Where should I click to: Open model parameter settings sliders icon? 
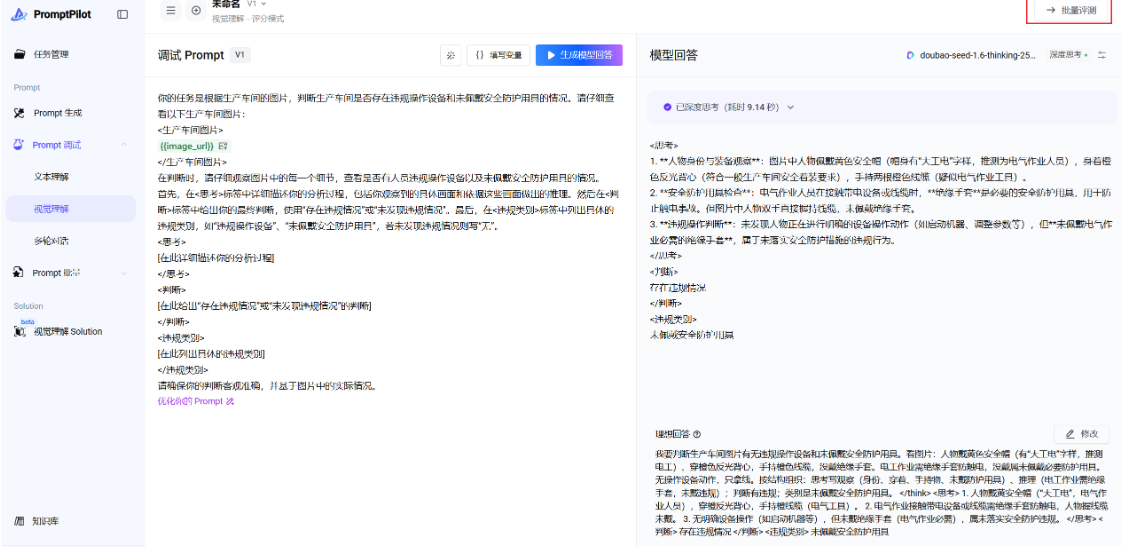[1102, 55]
